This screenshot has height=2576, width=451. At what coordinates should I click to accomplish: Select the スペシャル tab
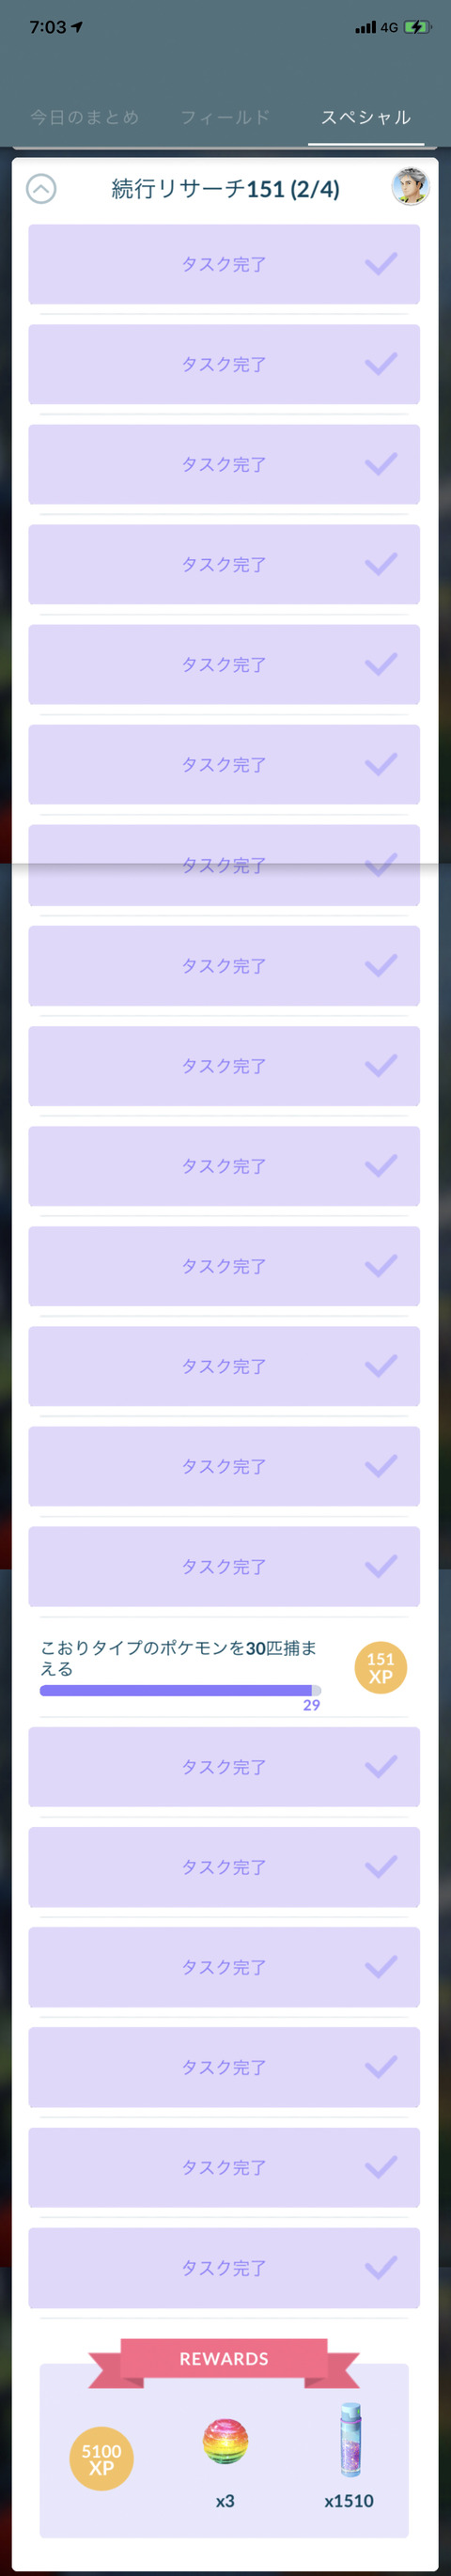366,117
